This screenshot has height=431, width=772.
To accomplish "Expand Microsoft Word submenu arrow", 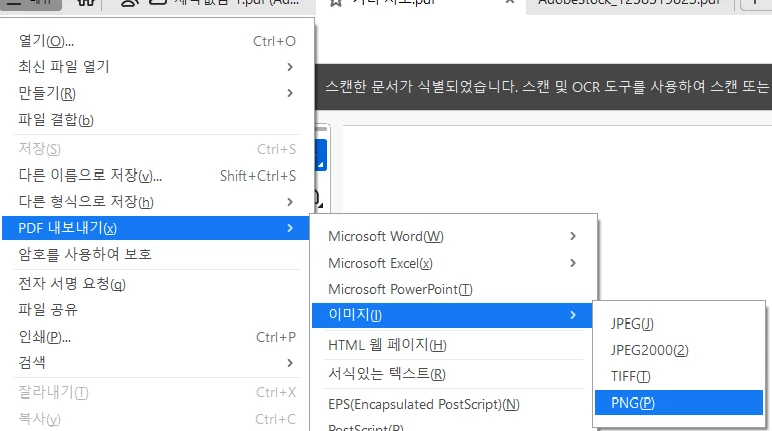I will pyautogui.click(x=573, y=236).
